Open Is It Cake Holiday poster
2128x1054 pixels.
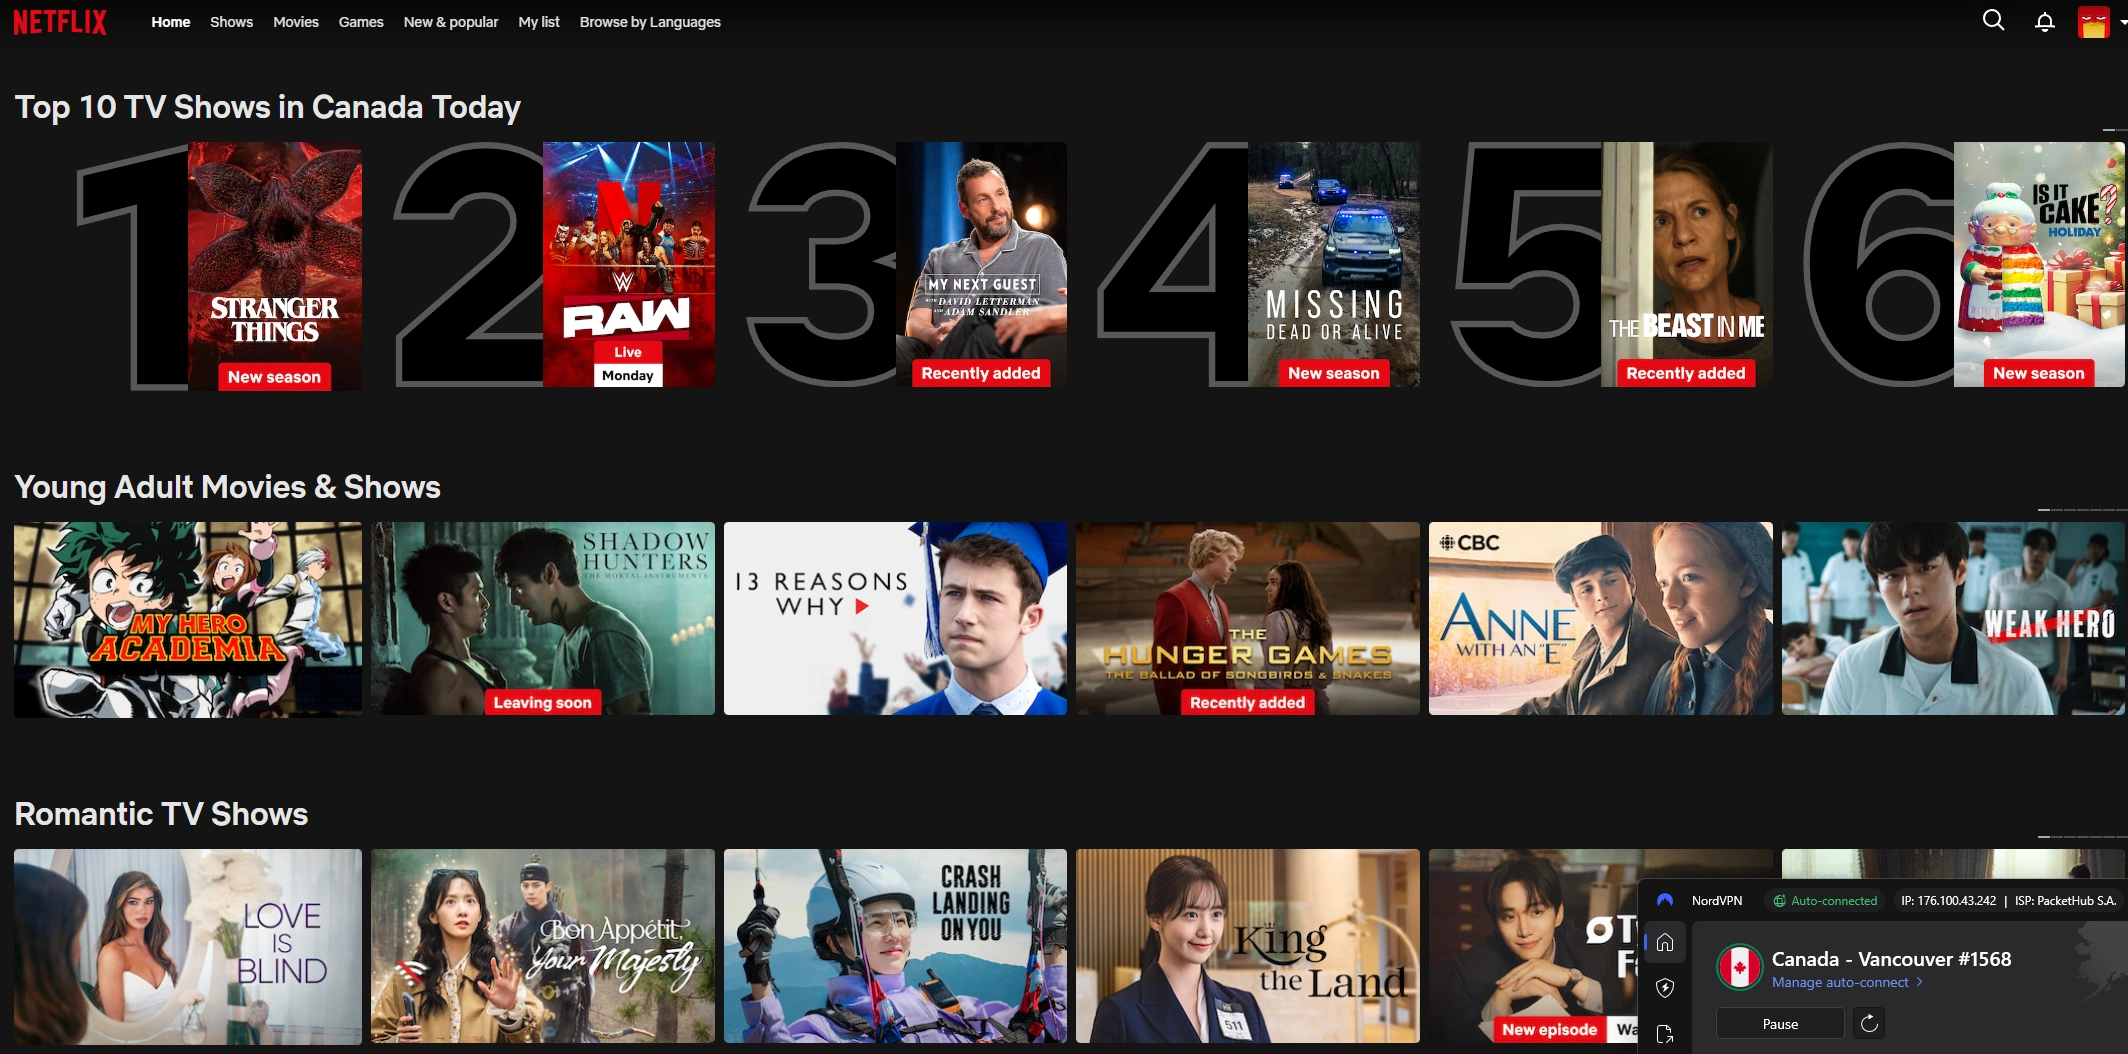point(2039,265)
